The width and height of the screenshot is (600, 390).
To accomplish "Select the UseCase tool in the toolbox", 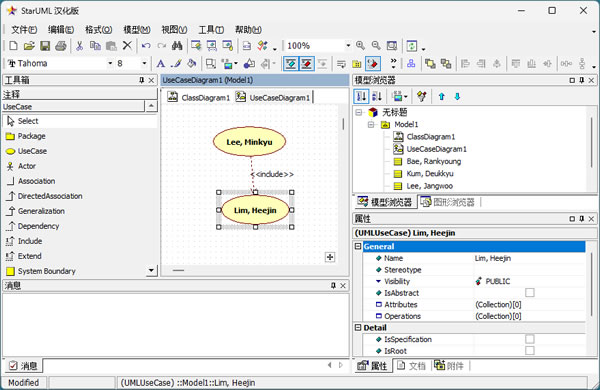I will pos(79,151).
